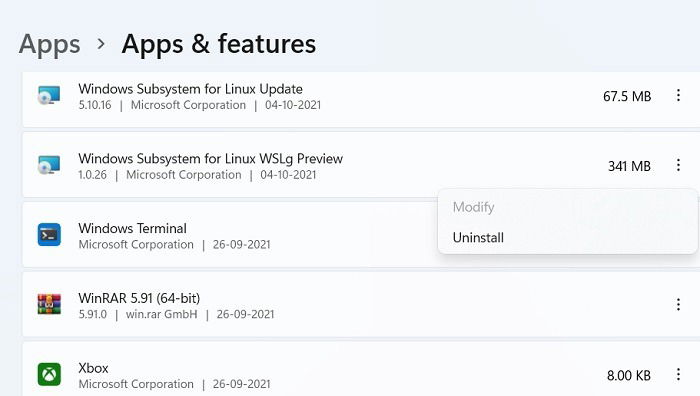The image size is (700, 396).
Task: Click the Apps & features heading
Action: coord(219,44)
